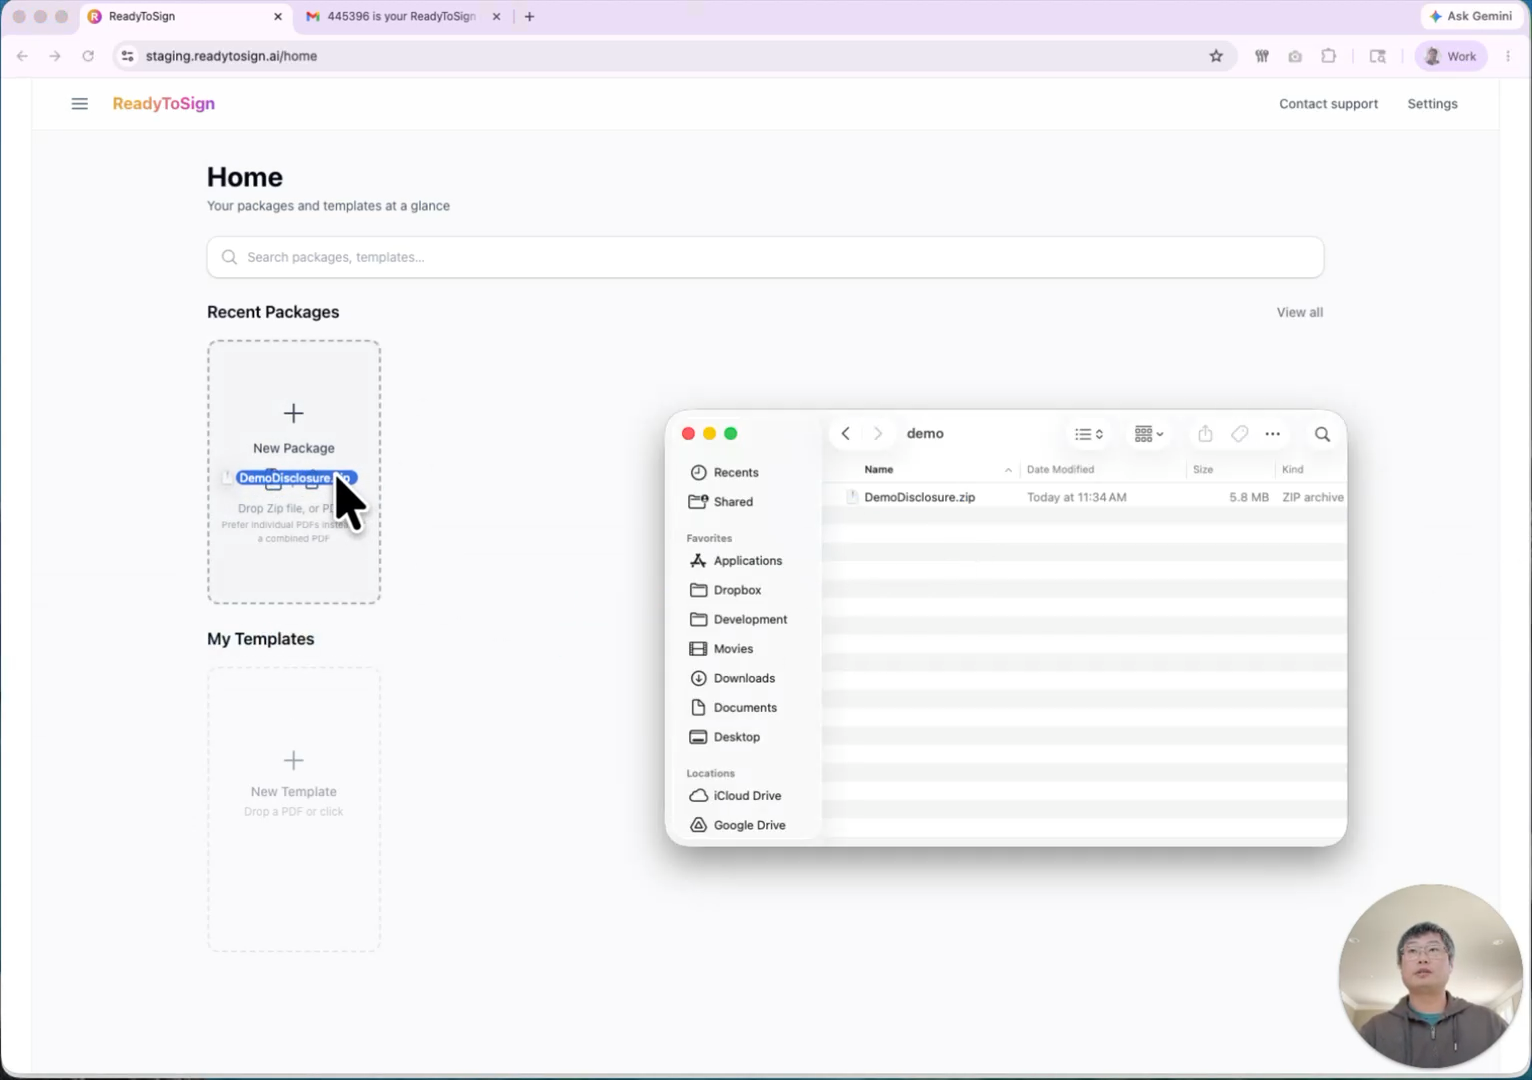Click the camera icon in browser toolbar
The width and height of the screenshot is (1532, 1080).
point(1295,56)
